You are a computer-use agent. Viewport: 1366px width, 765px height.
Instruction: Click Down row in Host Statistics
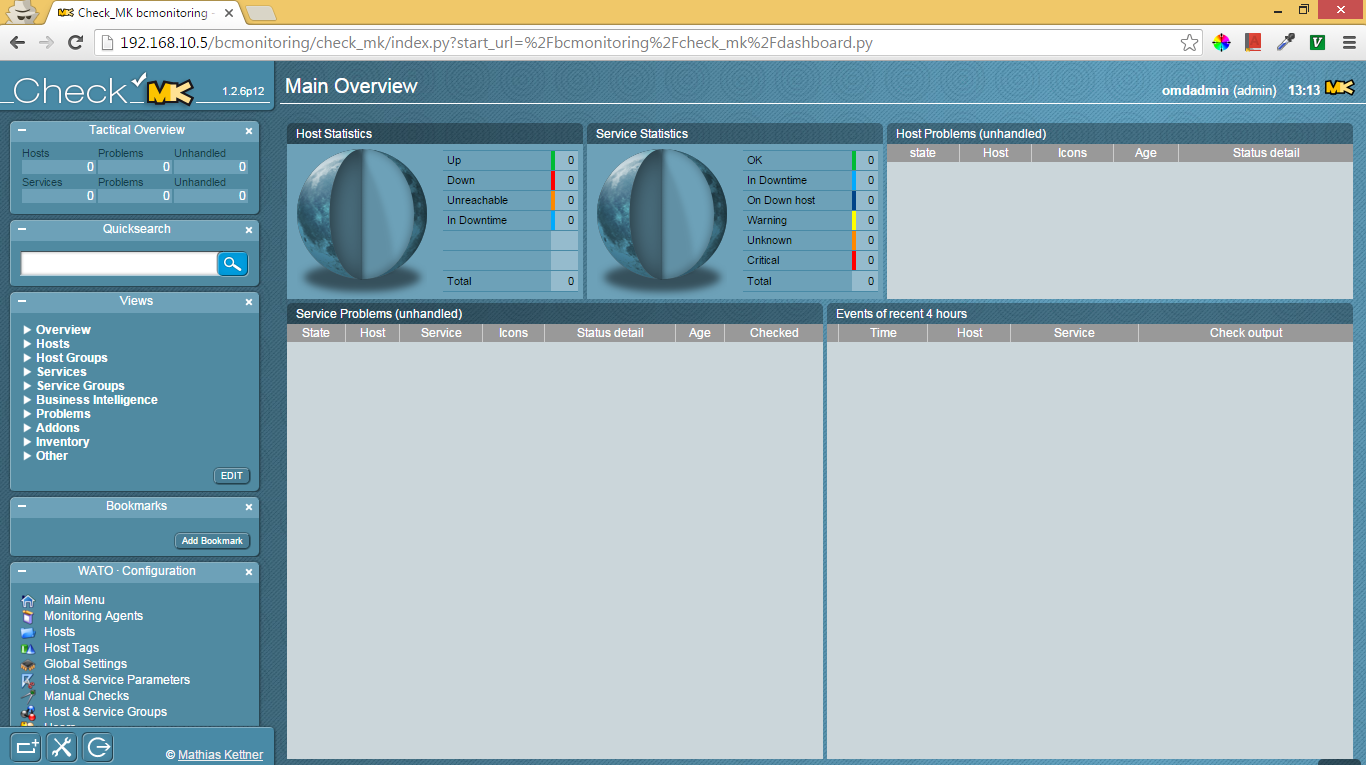click(510, 181)
